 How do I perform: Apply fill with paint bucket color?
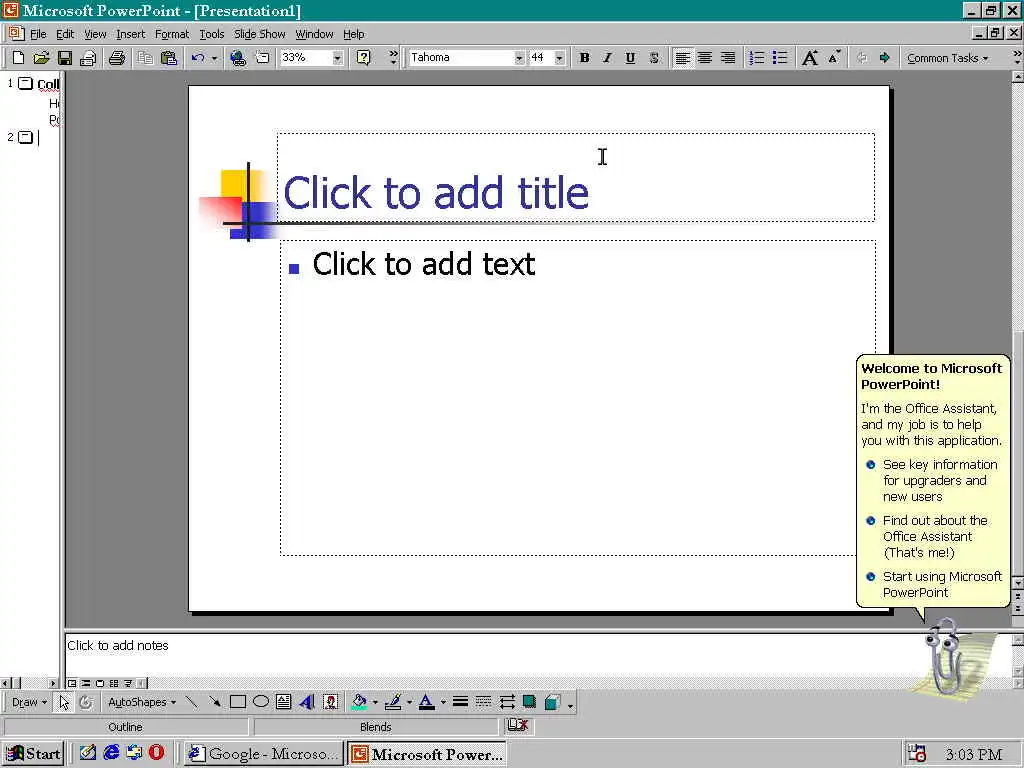coord(359,702)
